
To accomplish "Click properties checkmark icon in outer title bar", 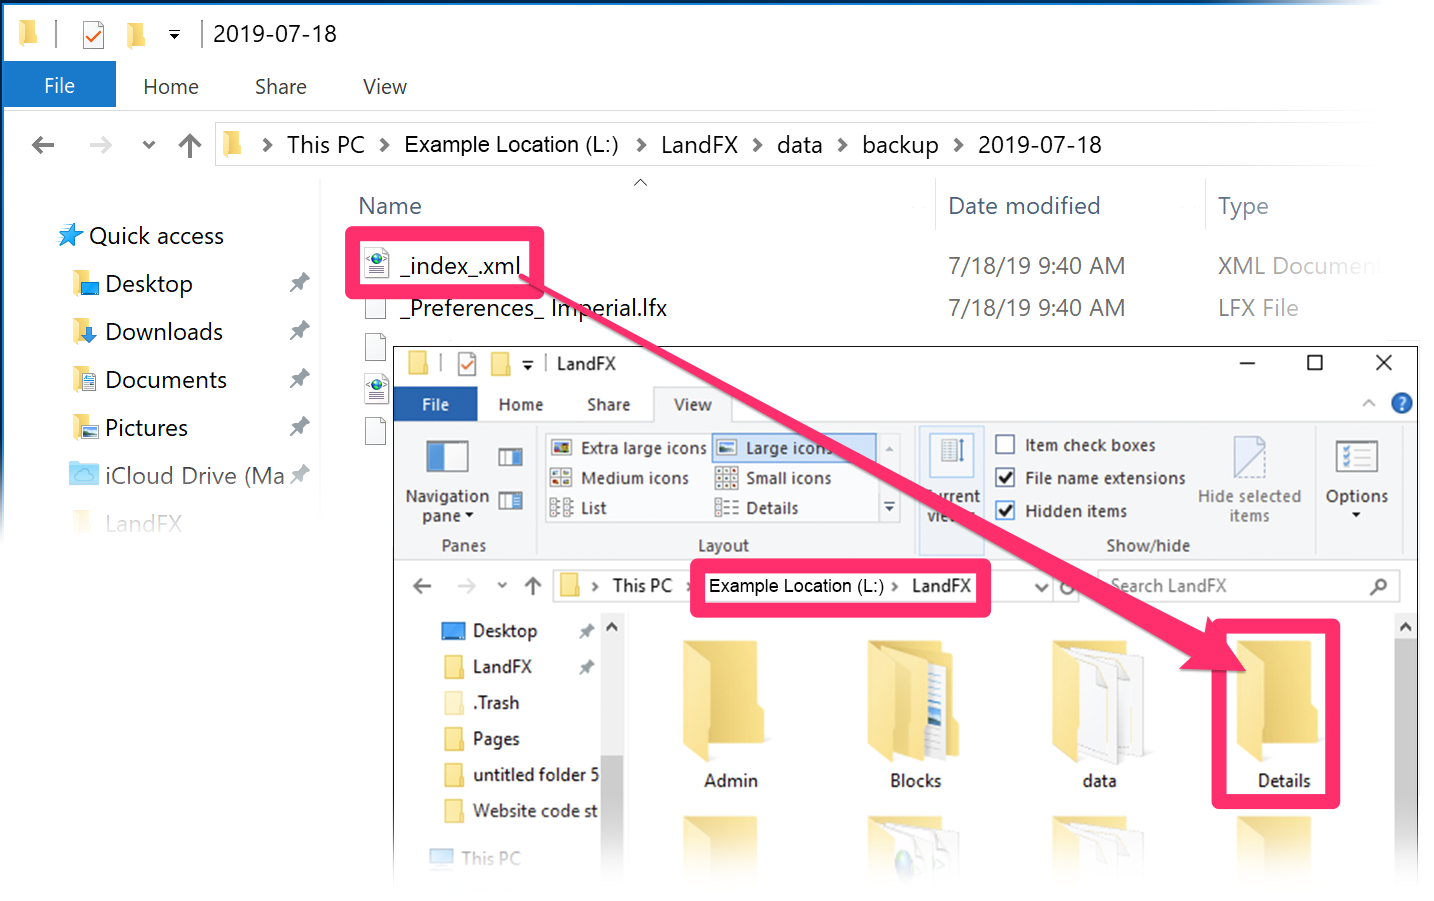I will (93, 35).
